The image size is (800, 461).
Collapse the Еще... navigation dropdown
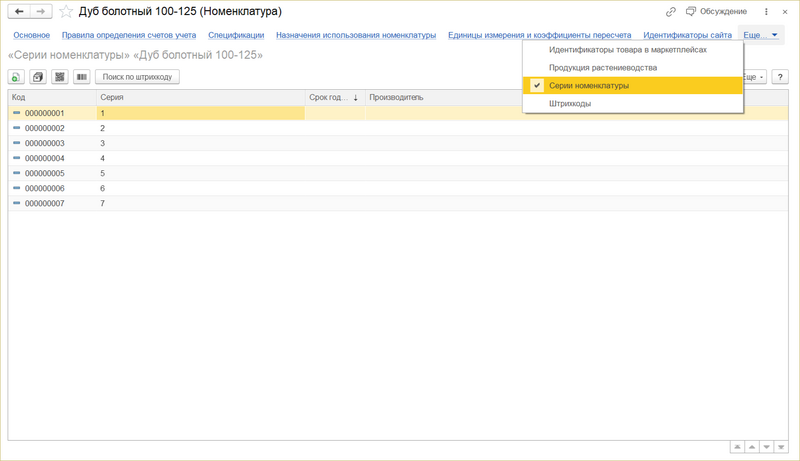point(761,35)
